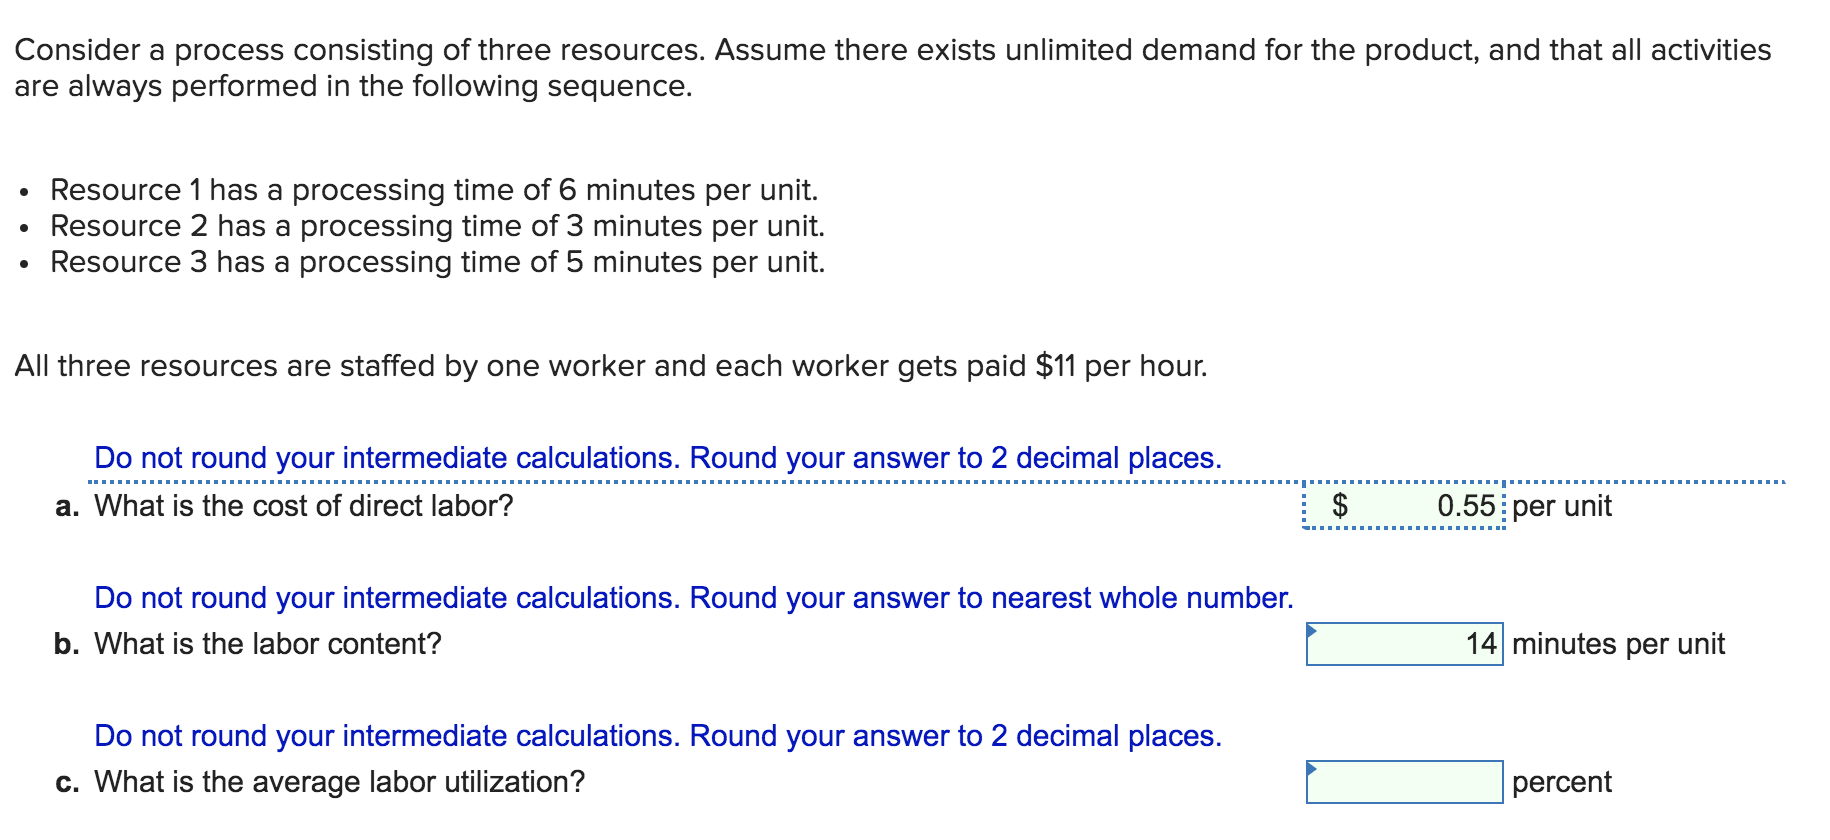This screenshot has width=1830, height=840.
Task: Click the blue corner triangle on field b
Action: tap(1313, 628)
